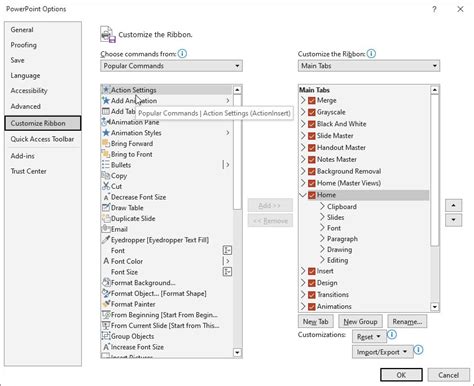Click the New Group button
Screen dimensions: 474x386
click(x=360, y=321)
